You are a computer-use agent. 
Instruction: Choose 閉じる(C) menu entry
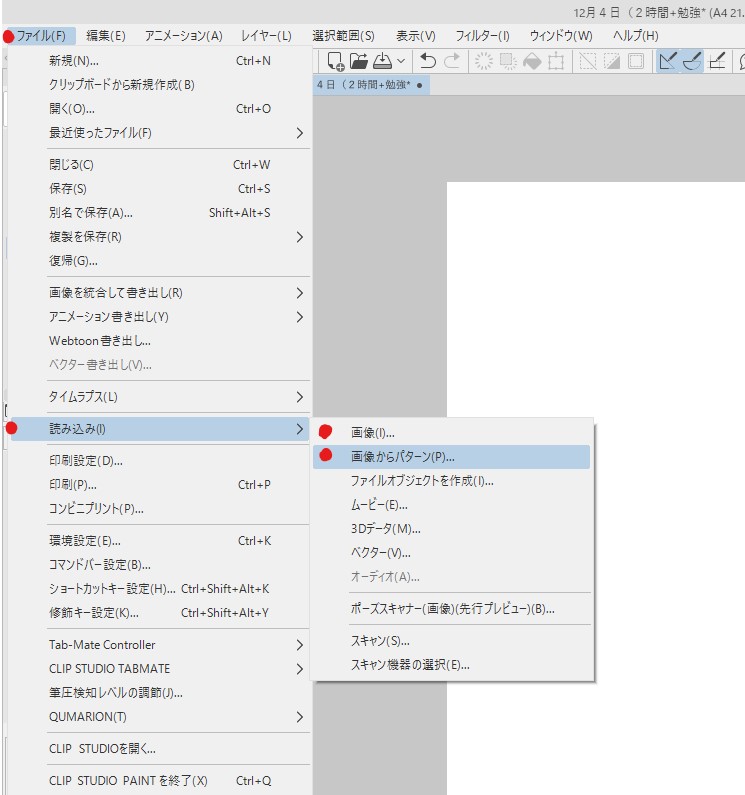(160, 165)
